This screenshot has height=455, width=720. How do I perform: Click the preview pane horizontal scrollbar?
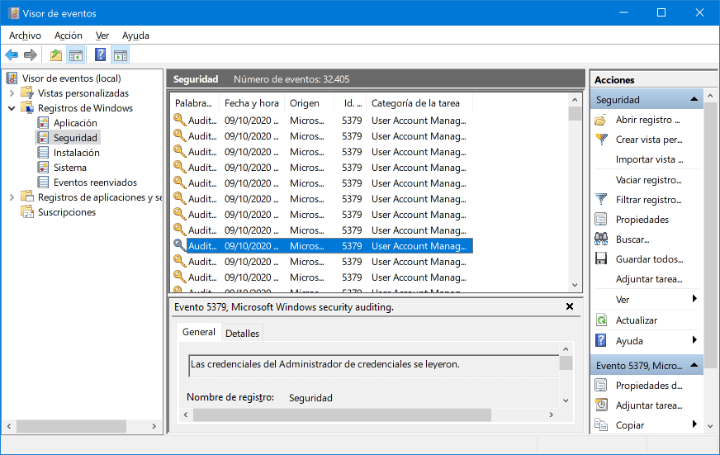pyautogui.click(x=342, y=415)
